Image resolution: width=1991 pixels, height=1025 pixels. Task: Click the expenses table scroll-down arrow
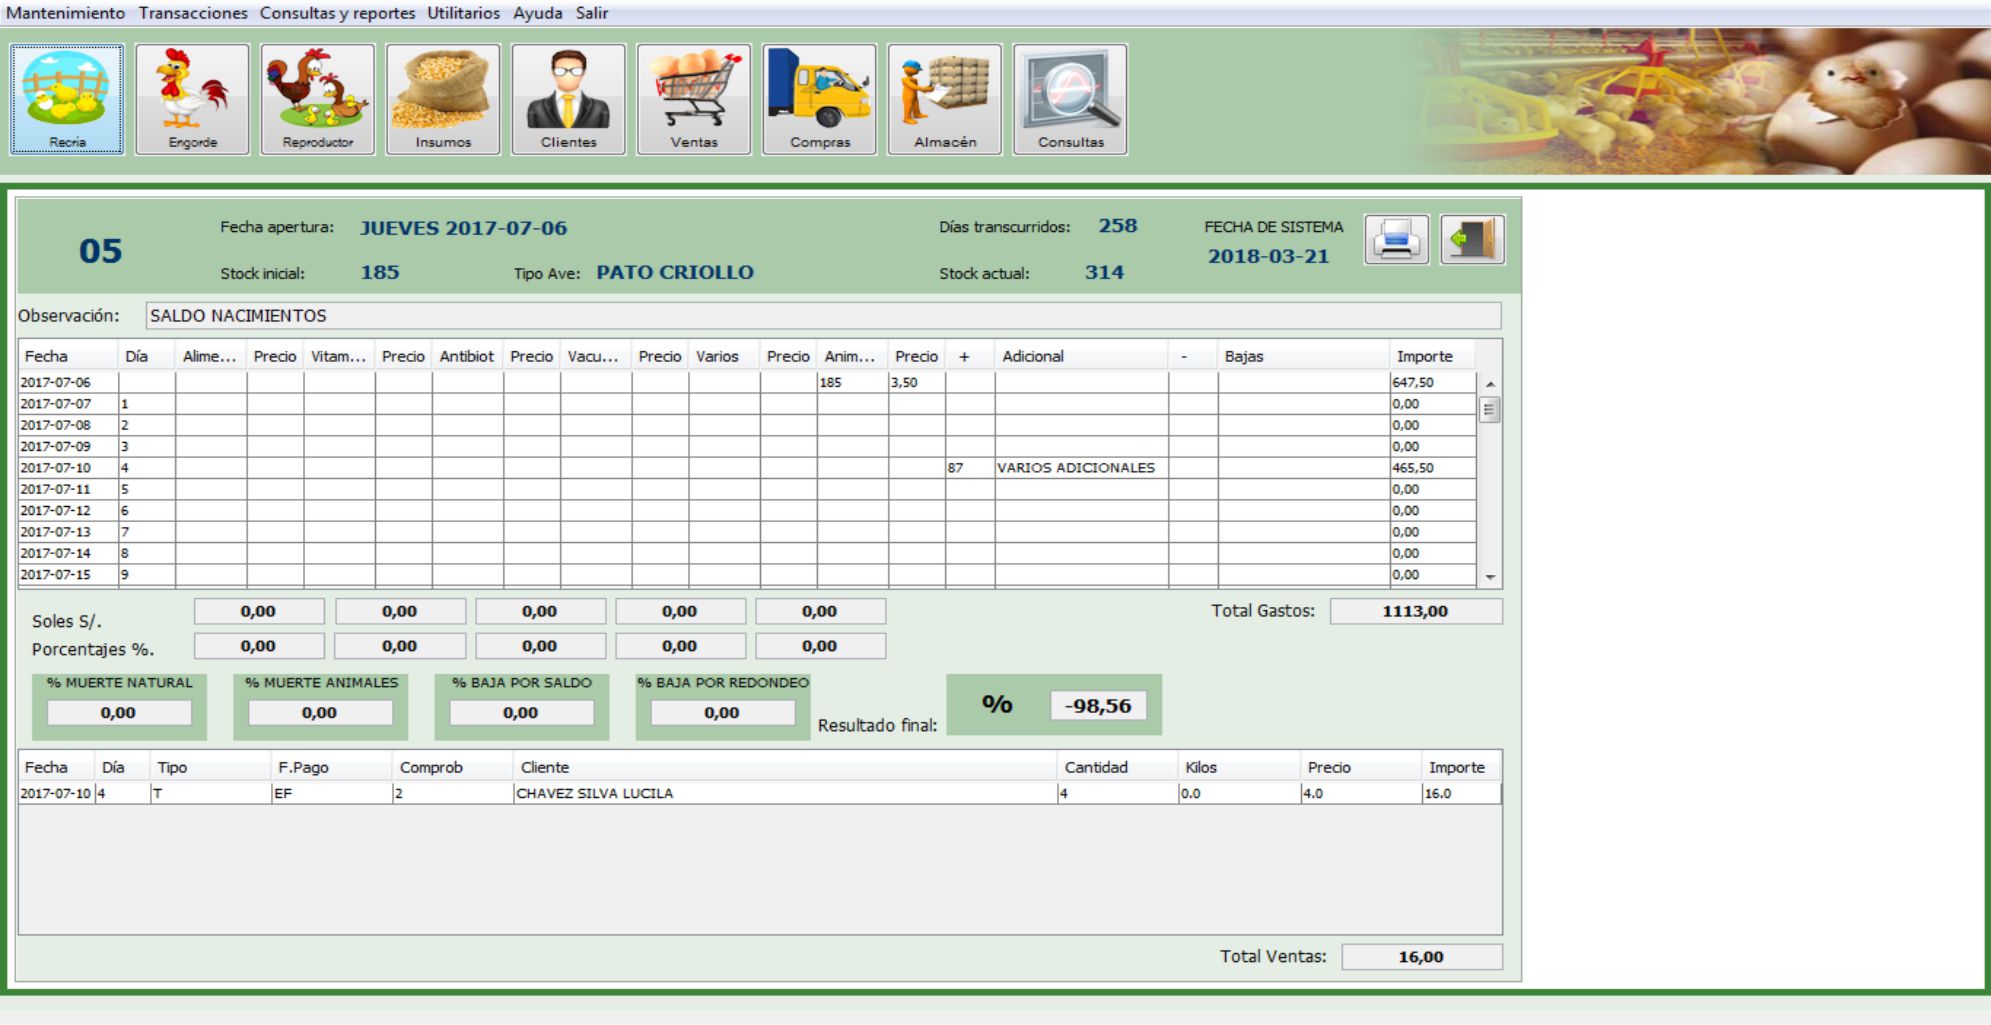pos(1490,577)
